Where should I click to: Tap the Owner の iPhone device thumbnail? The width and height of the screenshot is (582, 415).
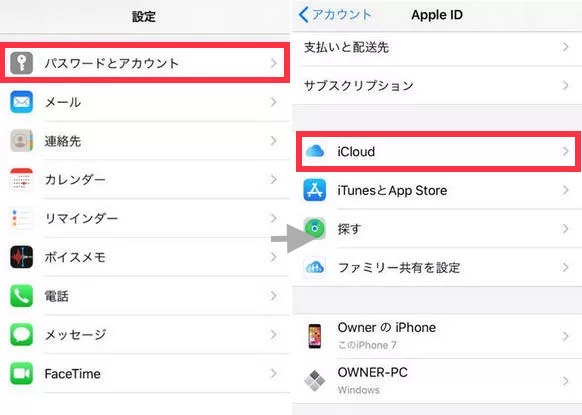point(315,336)
